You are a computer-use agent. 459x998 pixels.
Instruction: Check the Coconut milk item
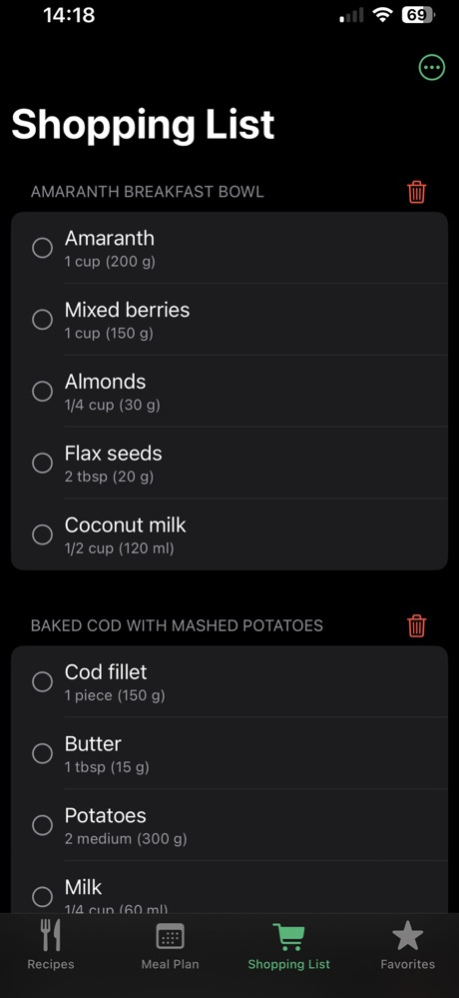[x=42, y=535]
